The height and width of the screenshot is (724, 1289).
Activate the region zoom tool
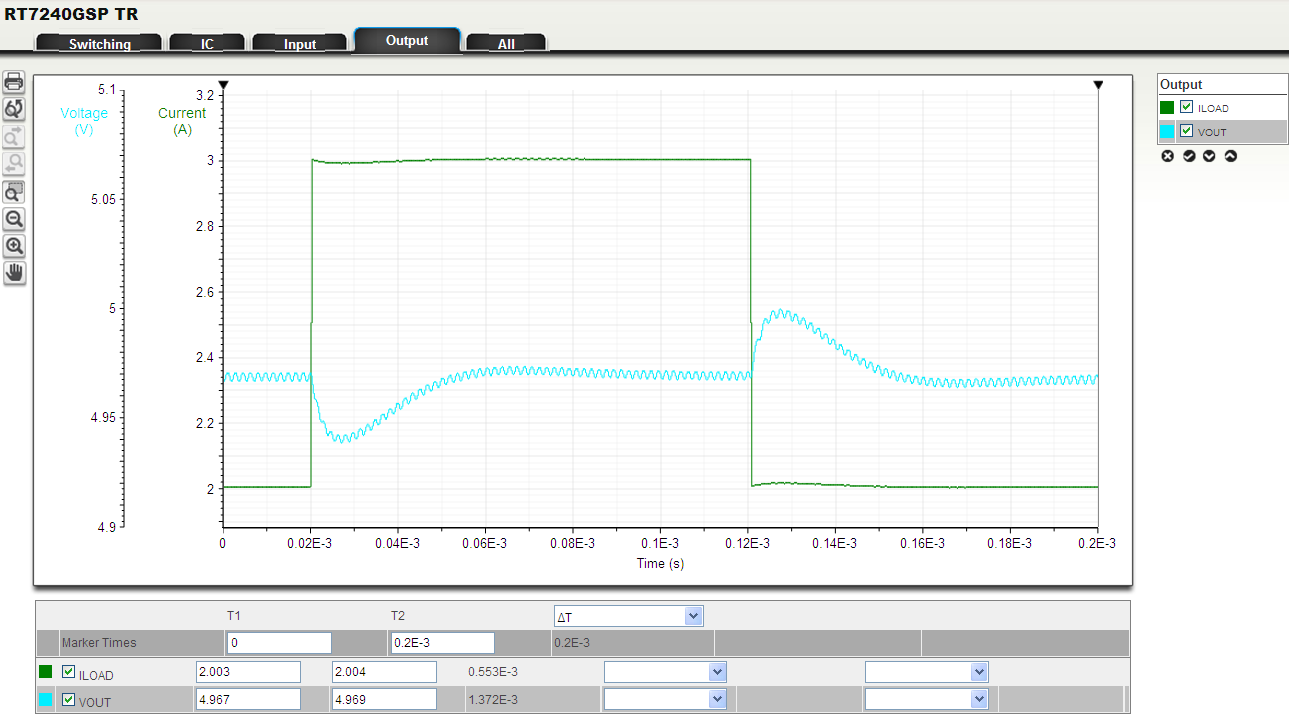point(14,191)
